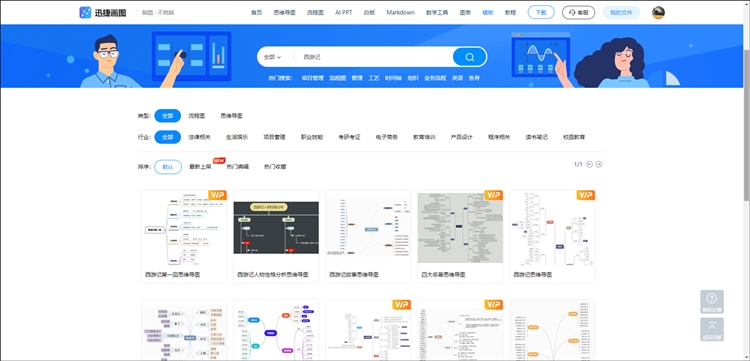750x361 pixels.
Task: Click VIP badge on 西游记第一回思维导图 card
Action: pyautogui.click(x=218, y=195)
